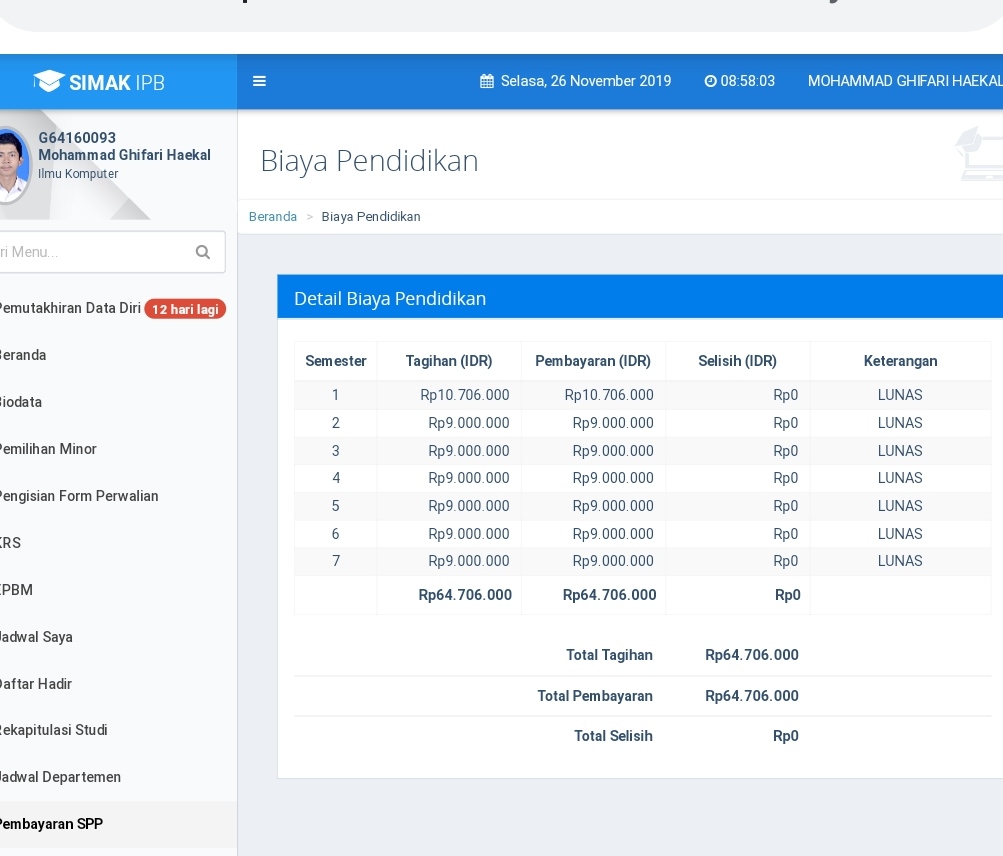Click the Ilmu Komputer department label

(78, 174)
